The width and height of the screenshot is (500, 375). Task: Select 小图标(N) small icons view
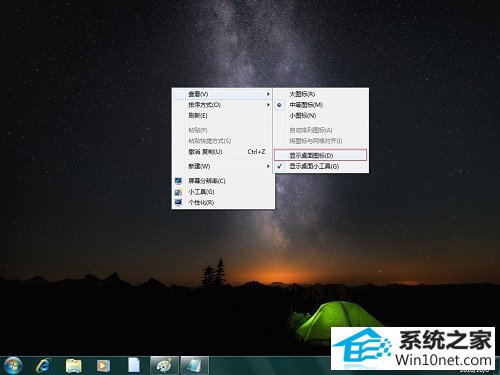[x=321, y=116]
